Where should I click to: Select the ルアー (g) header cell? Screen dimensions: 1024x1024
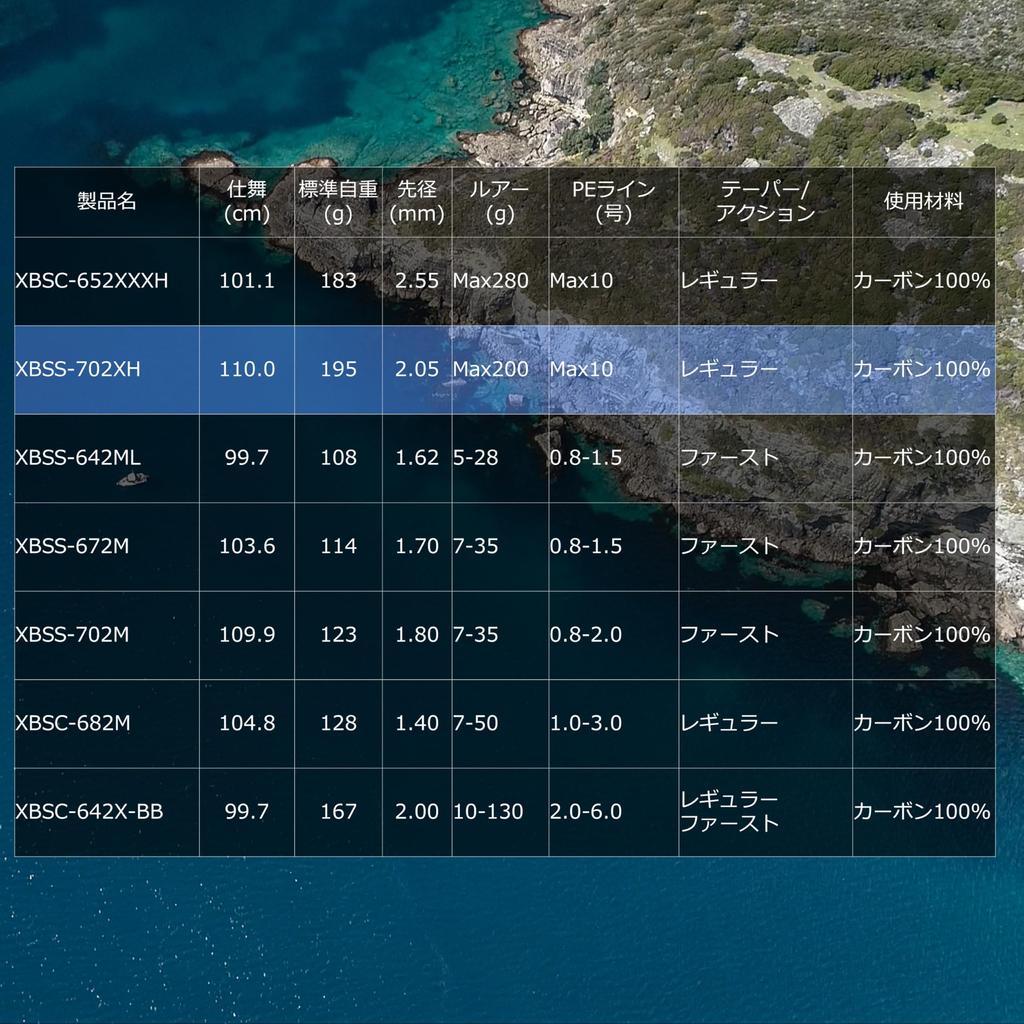pyautogui.click(x=498, y=201)
